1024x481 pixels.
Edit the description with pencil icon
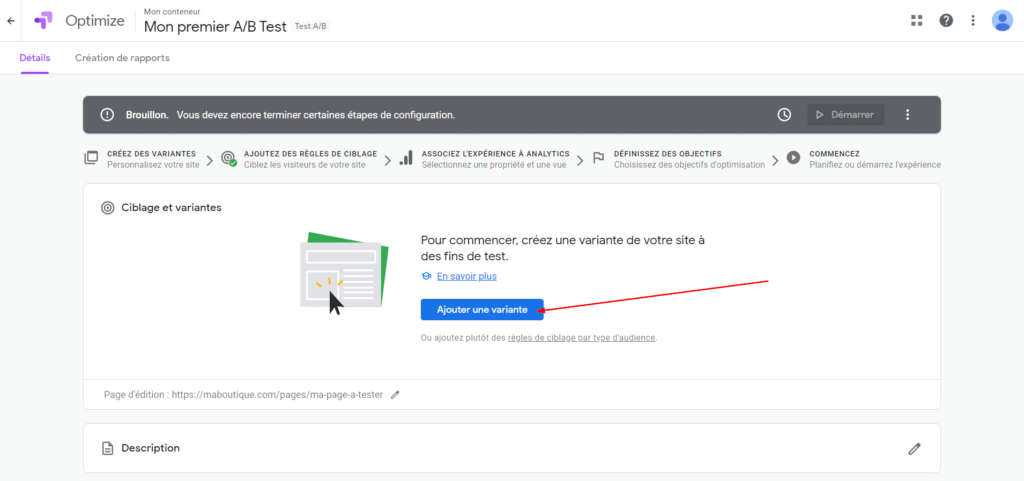914,449
